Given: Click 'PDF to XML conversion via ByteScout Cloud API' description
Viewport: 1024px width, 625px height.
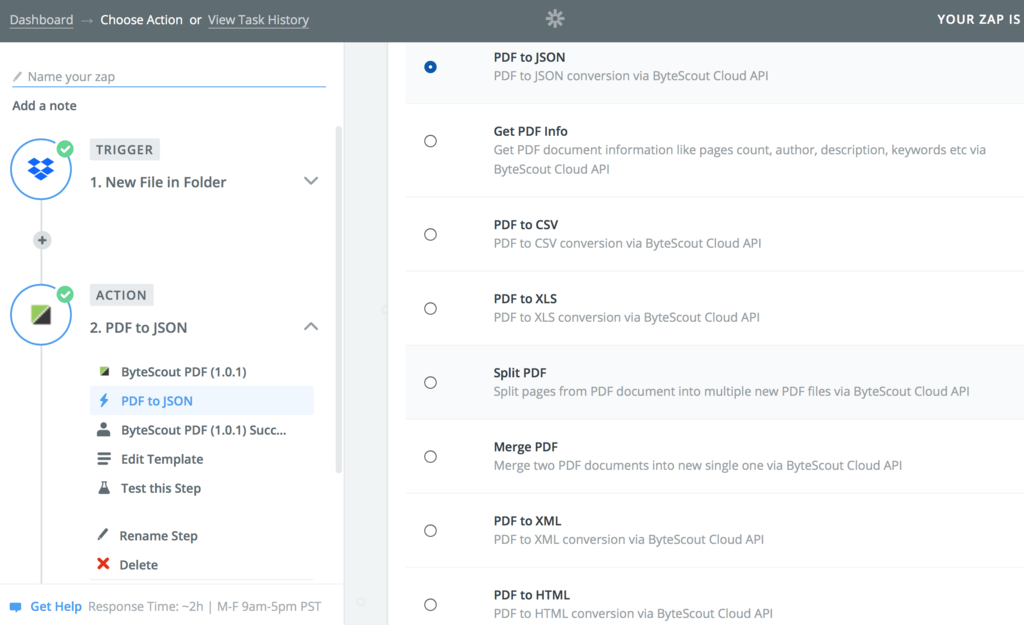Looking at the screenshot, I should (629, 539).
